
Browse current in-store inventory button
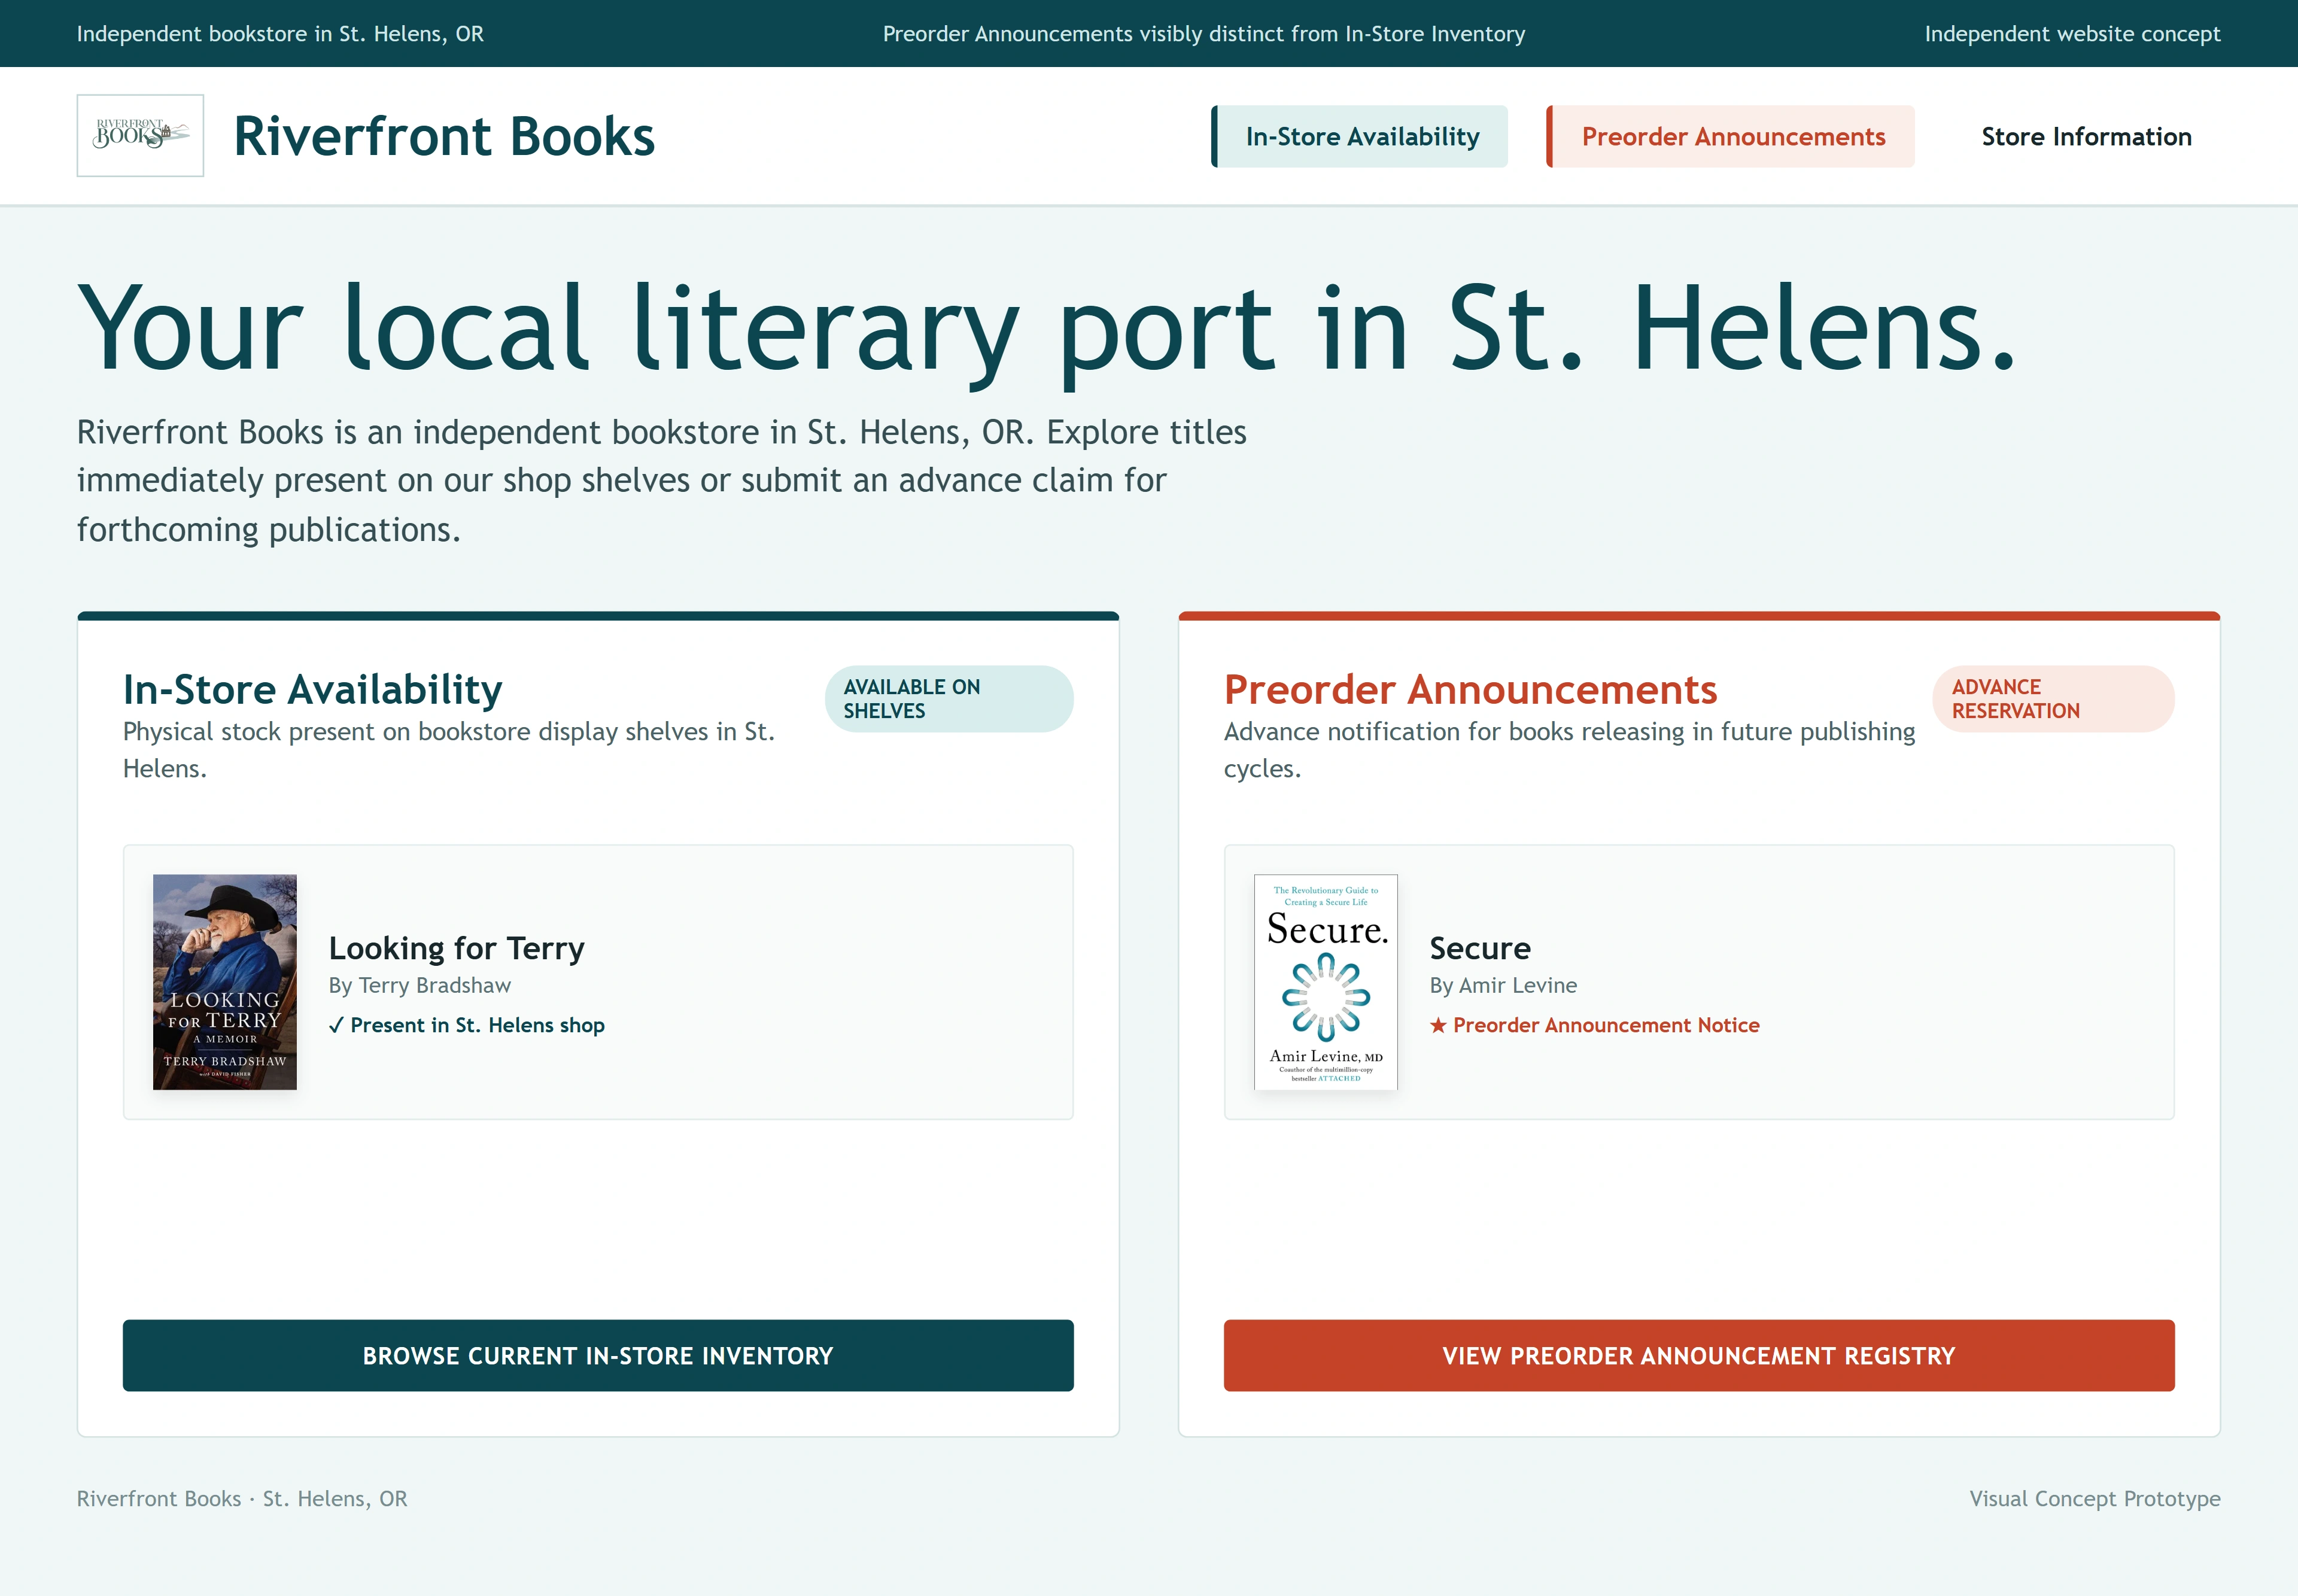[598, 1355]
